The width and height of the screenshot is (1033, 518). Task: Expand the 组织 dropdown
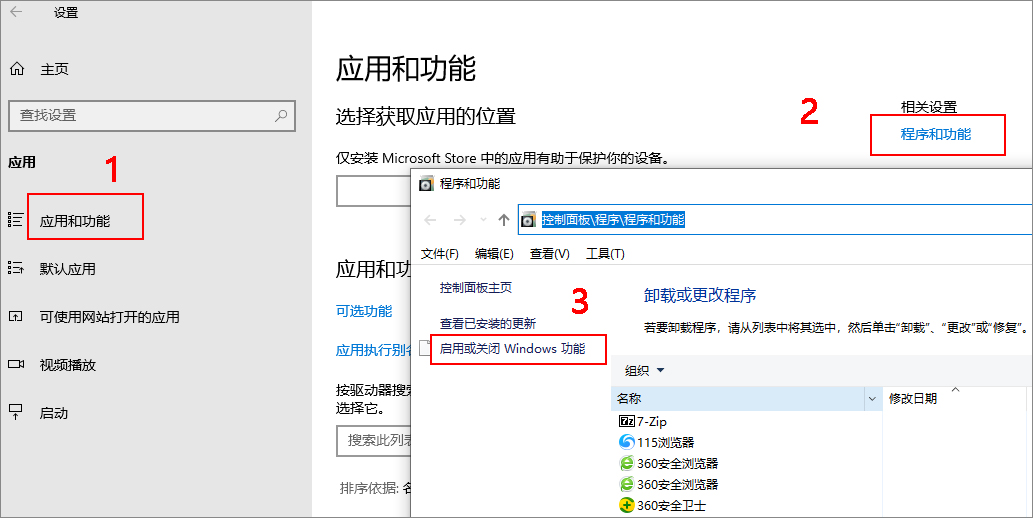coord(644,371)
